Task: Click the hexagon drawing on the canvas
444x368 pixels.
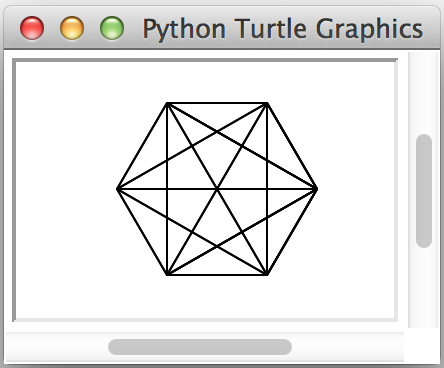Action: [x=217, y=189]
